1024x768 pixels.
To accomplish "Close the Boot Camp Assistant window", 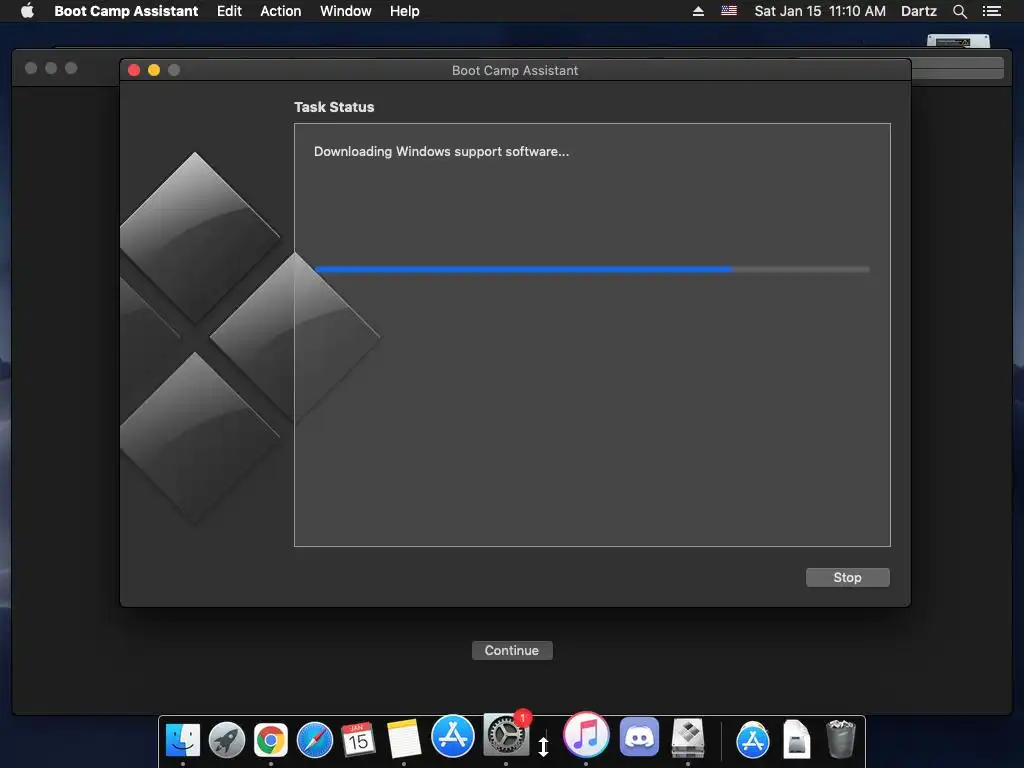I will tap(134, 70).
